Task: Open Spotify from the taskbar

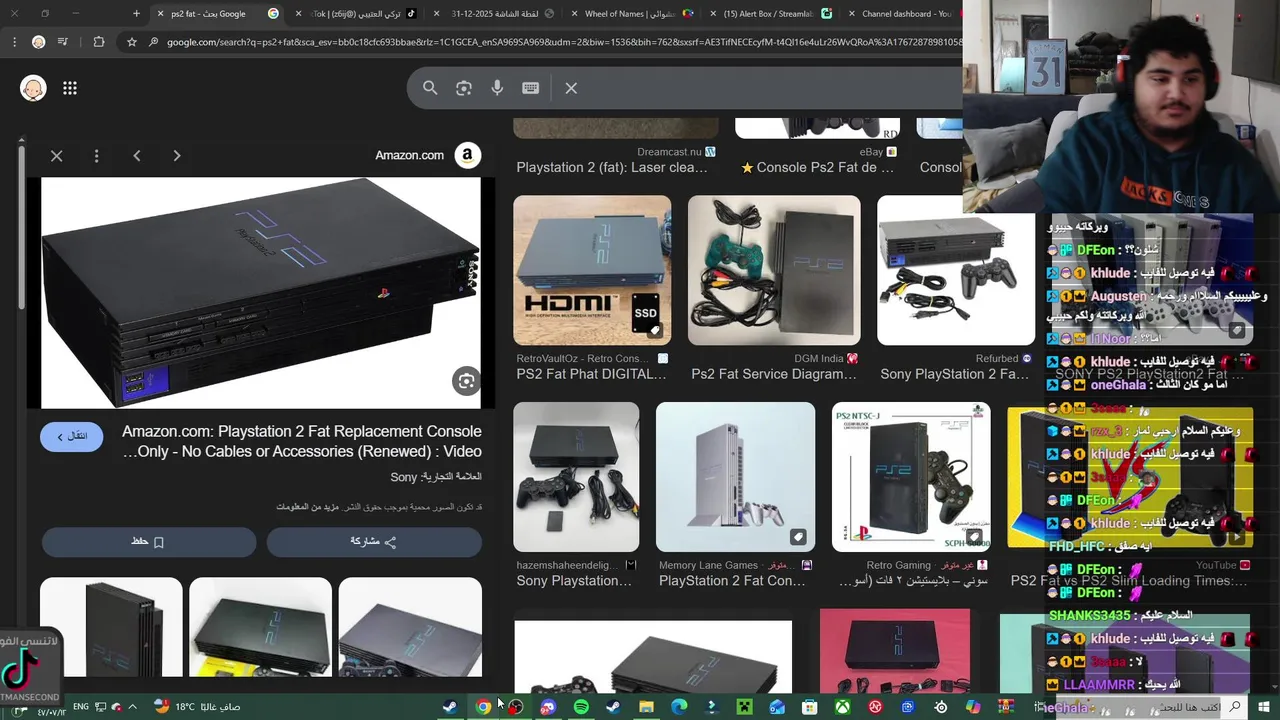Action: [581, 707]
